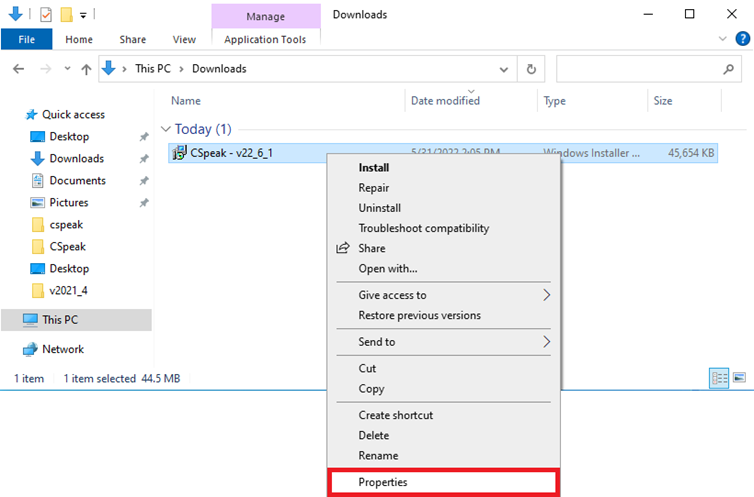
Task: Choose Install in the context menu
Action: tap(374, 168)
